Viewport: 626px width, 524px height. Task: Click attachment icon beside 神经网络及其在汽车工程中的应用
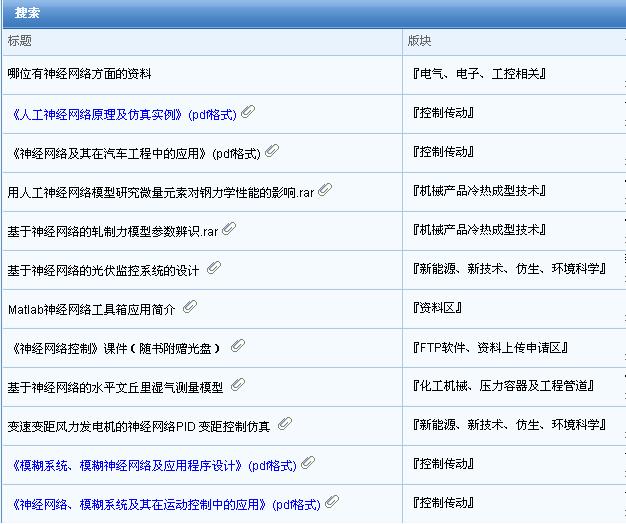(272, 151)
